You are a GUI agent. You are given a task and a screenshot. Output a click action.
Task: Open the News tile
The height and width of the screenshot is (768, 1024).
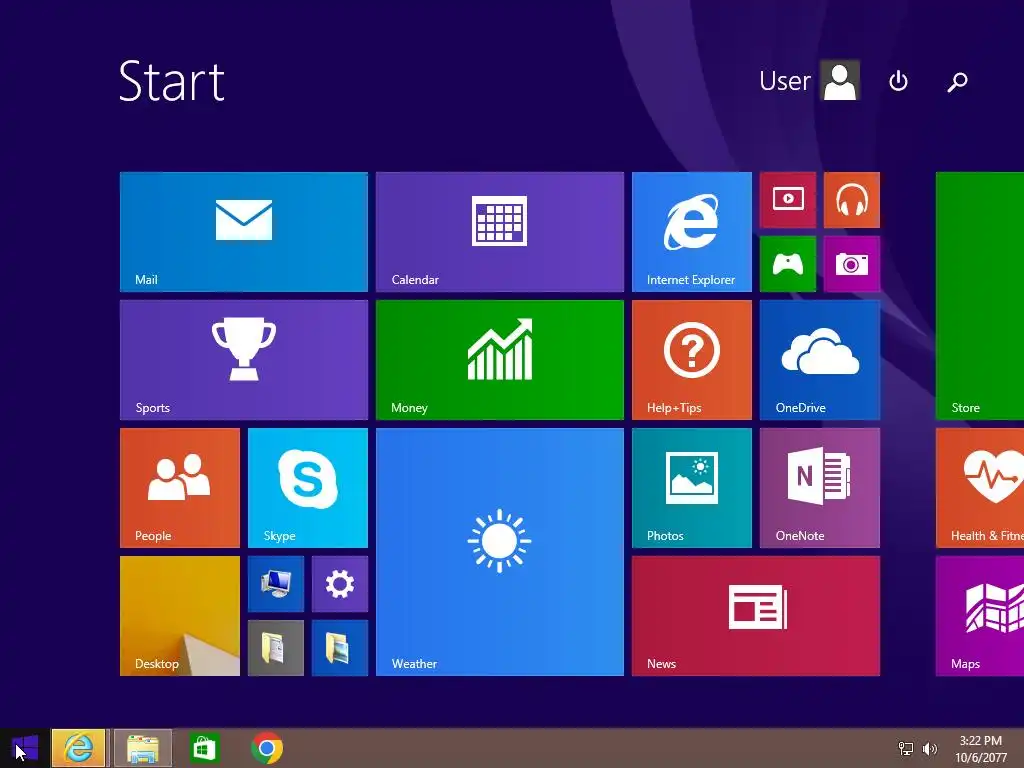756,616
